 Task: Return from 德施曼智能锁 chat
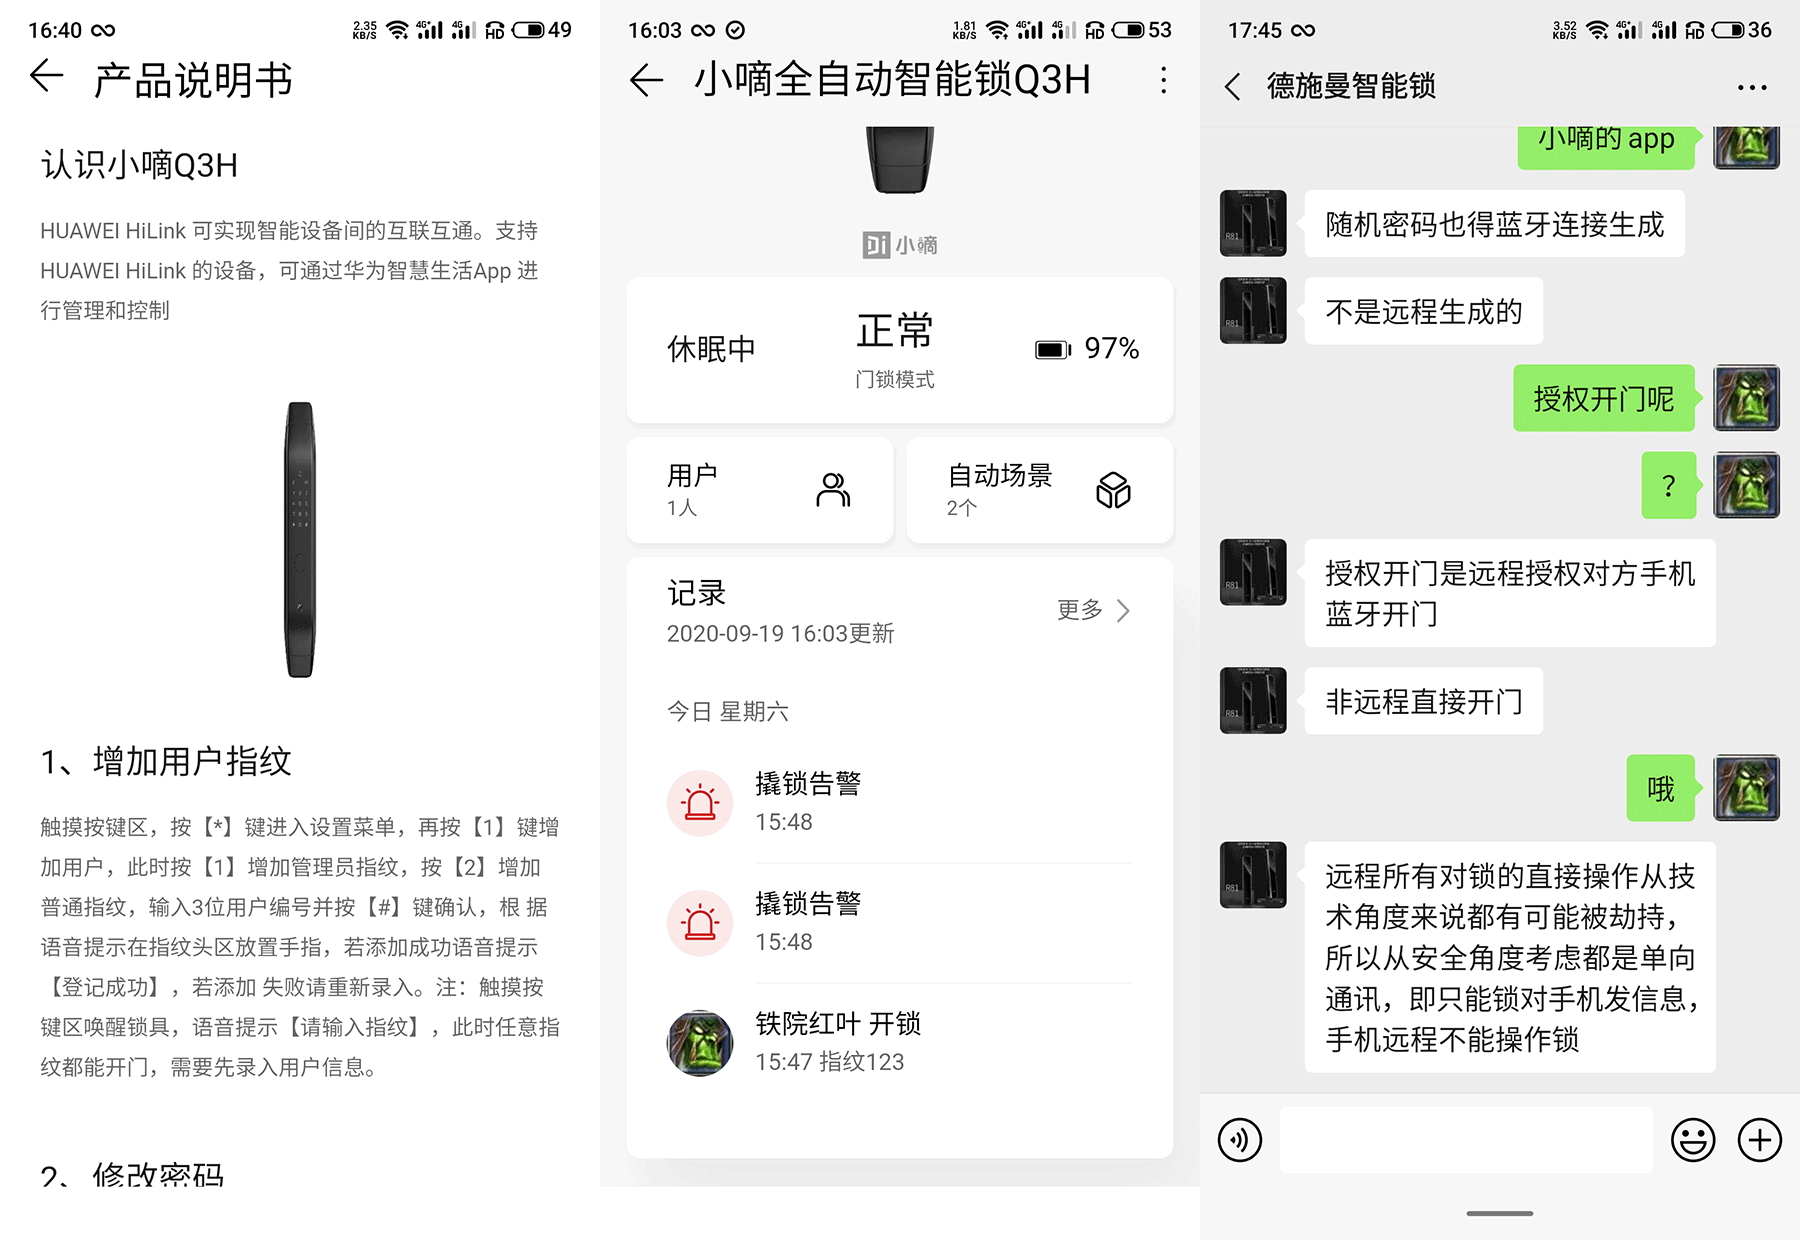tap(1233, 87)
